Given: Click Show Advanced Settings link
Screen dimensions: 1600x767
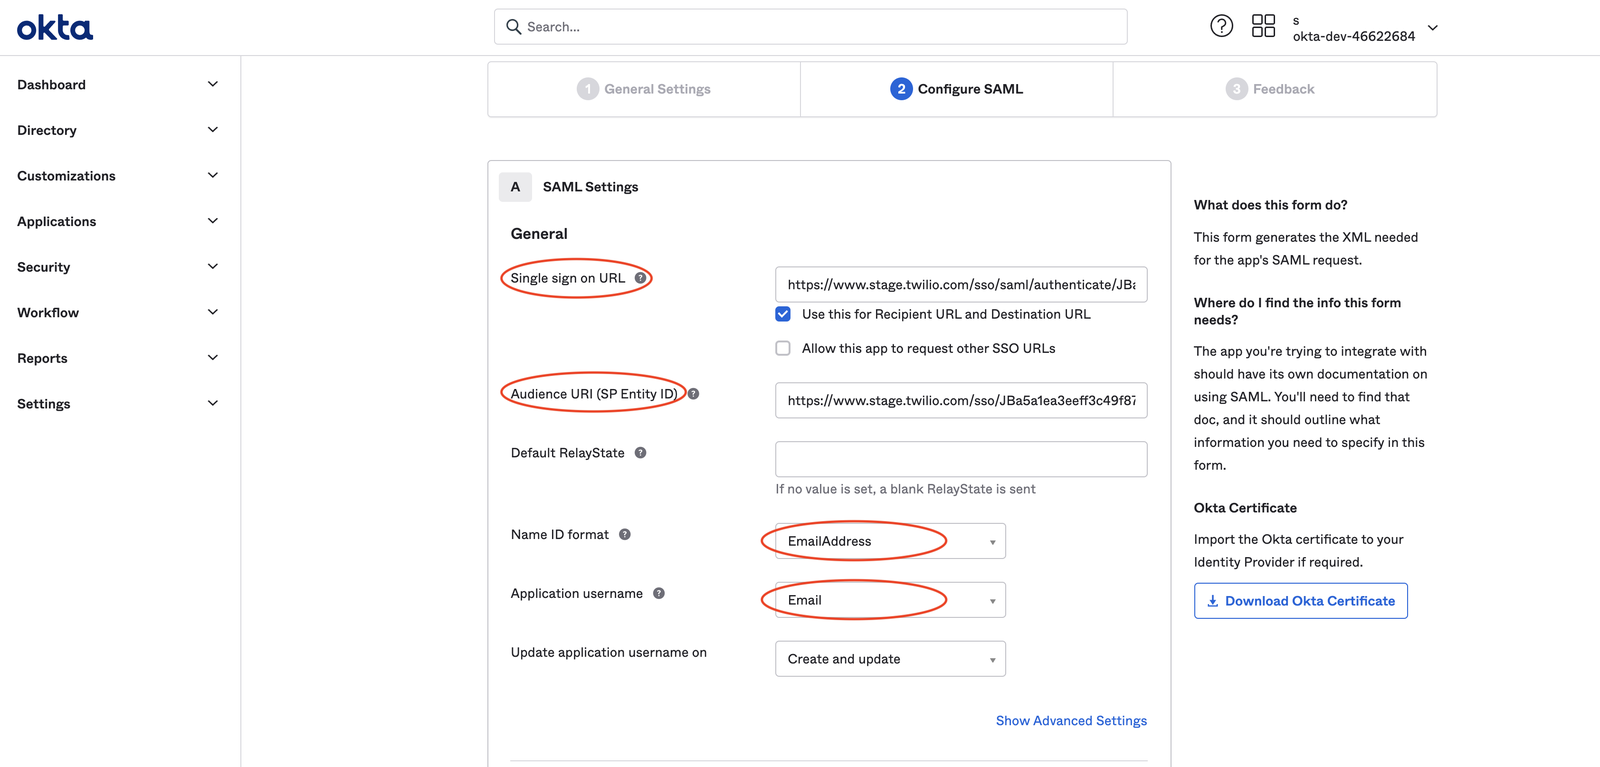Looking at the screenshot, I should click(1071, 721).
